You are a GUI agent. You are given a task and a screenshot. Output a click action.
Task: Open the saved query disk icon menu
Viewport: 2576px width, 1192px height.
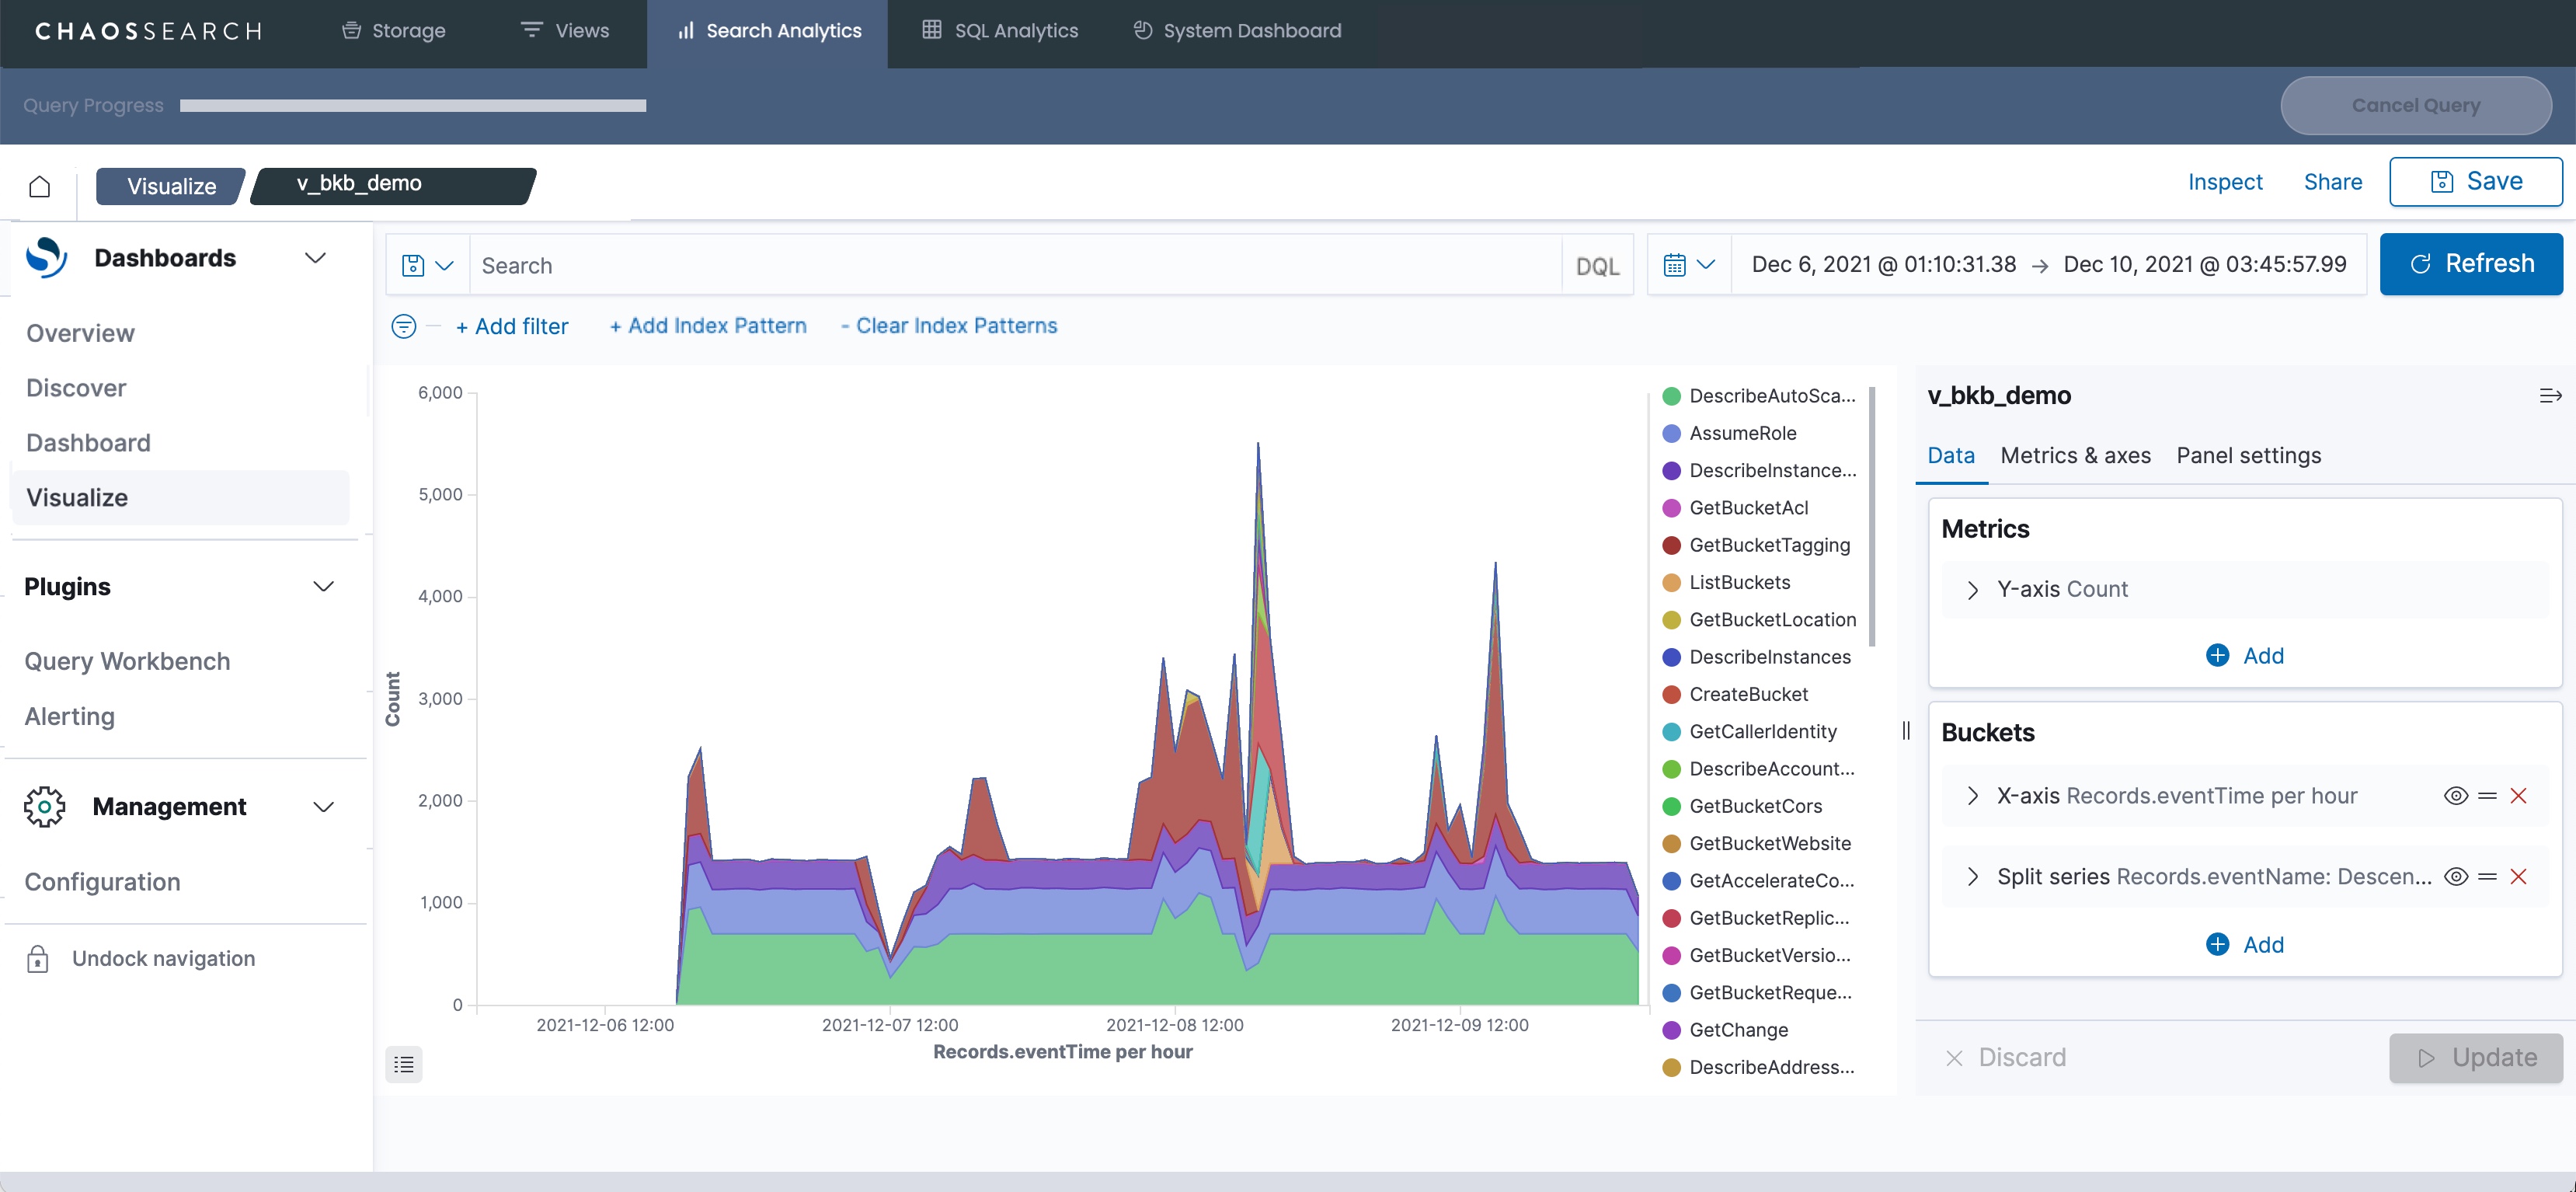tap(427, 265)
